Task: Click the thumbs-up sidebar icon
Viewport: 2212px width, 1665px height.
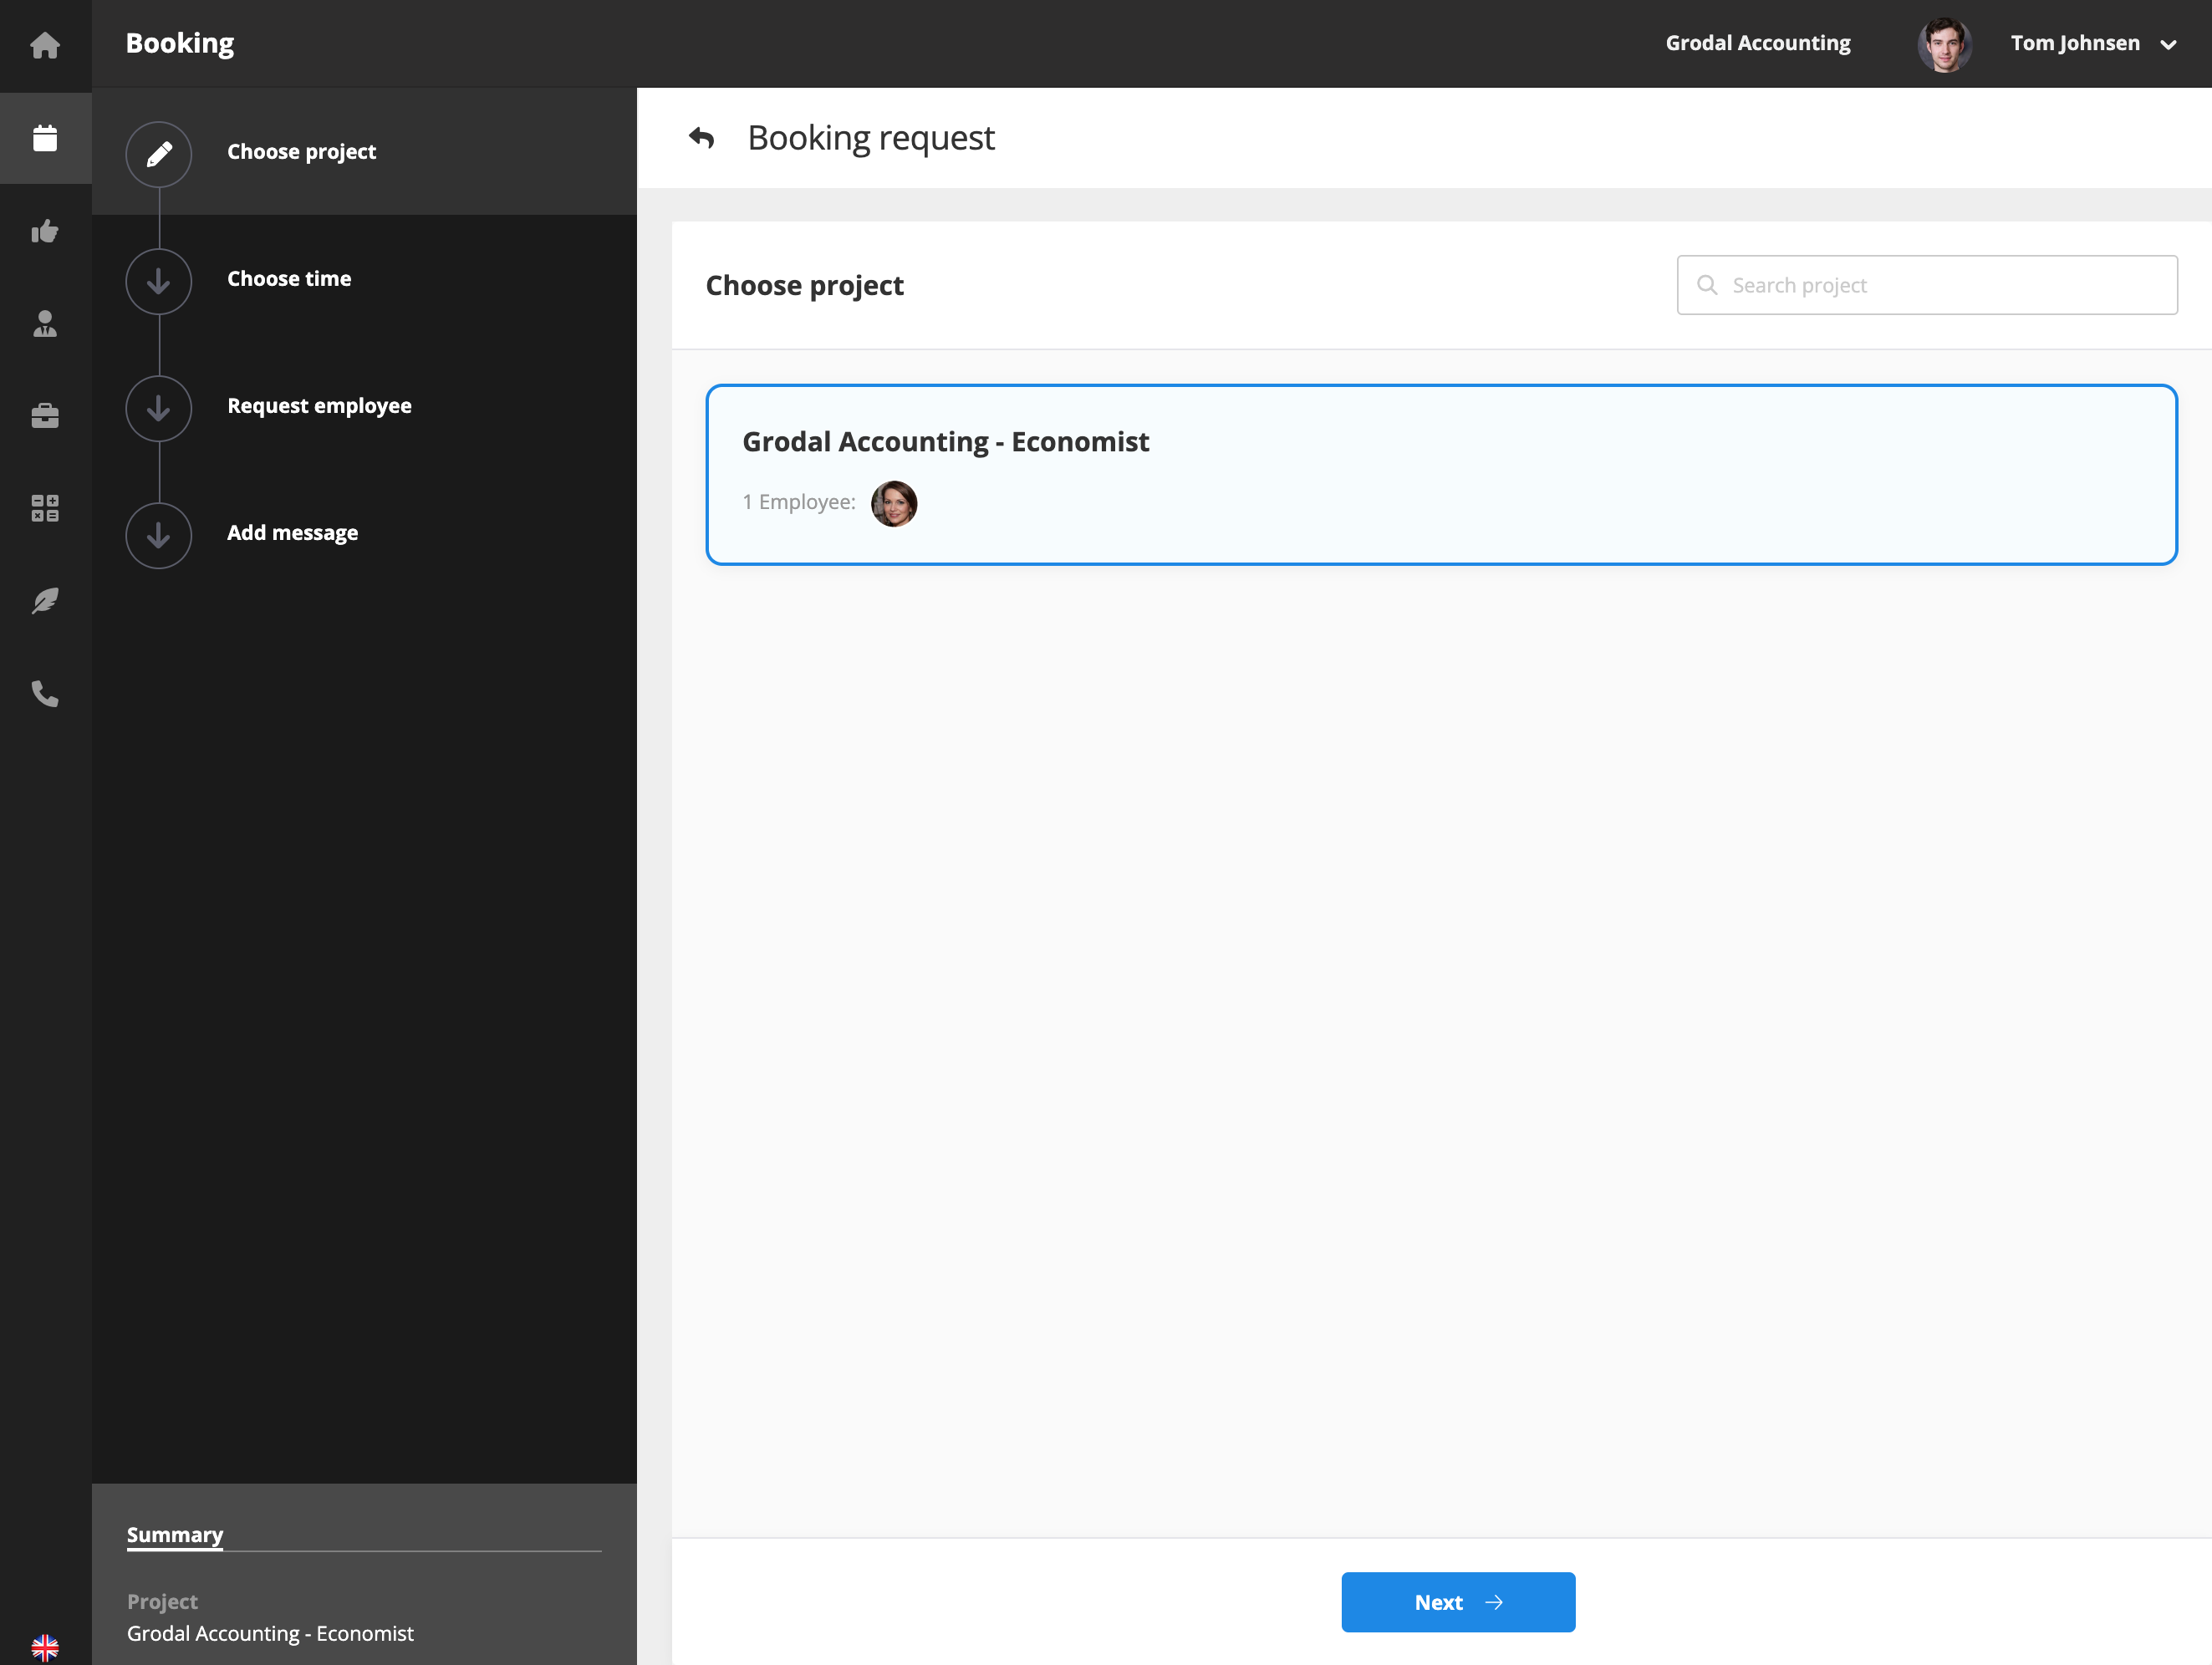Action: coord(45,231)
